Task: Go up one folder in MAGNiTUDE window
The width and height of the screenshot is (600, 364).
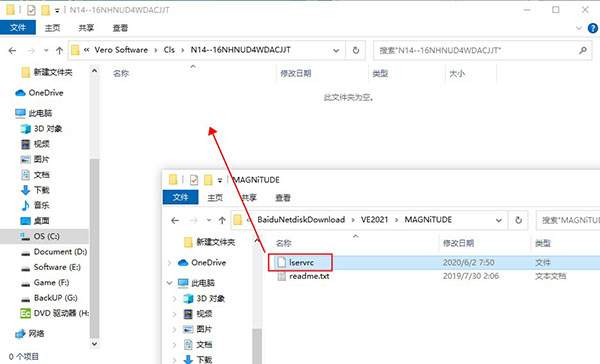Action: click(x=222, y=220)
